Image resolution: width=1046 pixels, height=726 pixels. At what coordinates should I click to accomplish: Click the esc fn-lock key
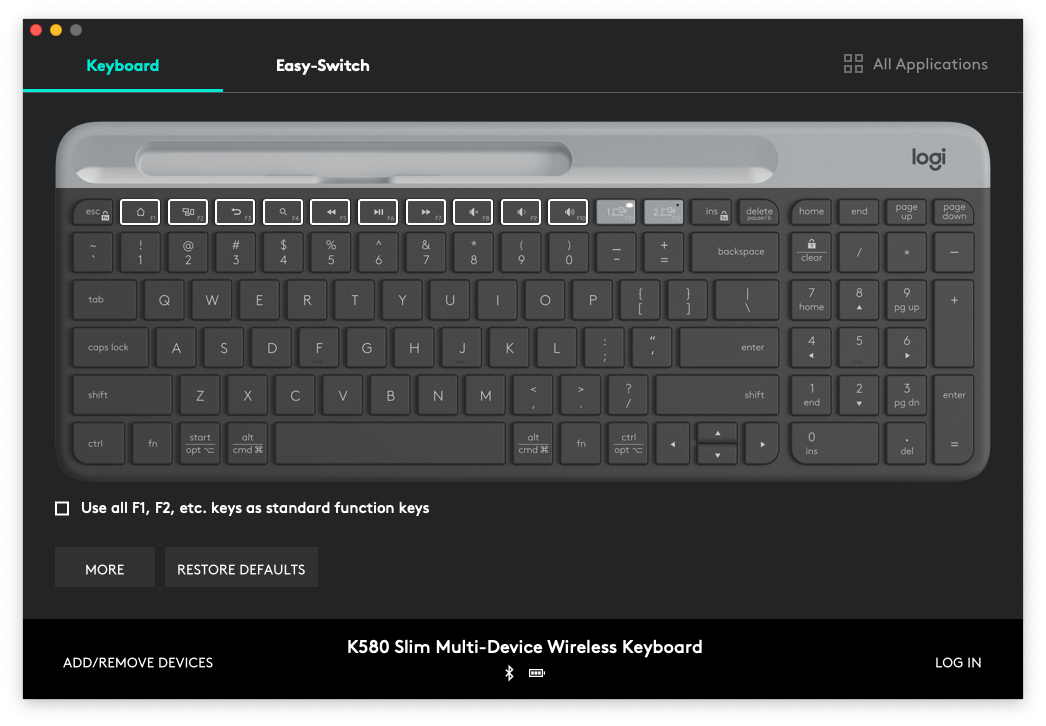(93, 212)
